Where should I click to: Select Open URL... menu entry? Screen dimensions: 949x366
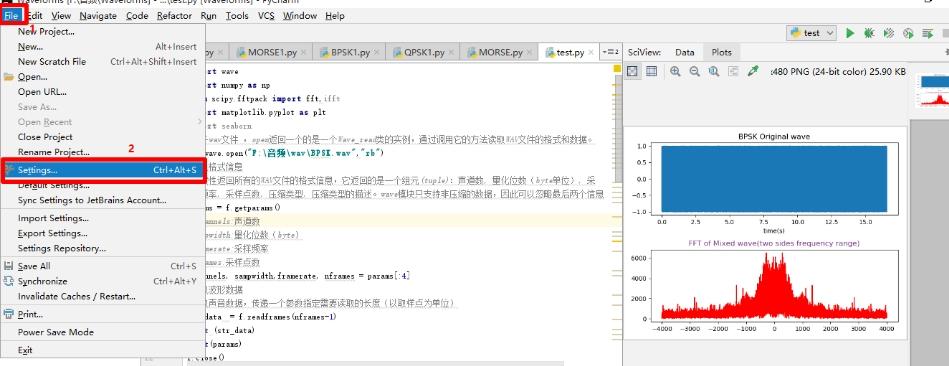[102, 92]
